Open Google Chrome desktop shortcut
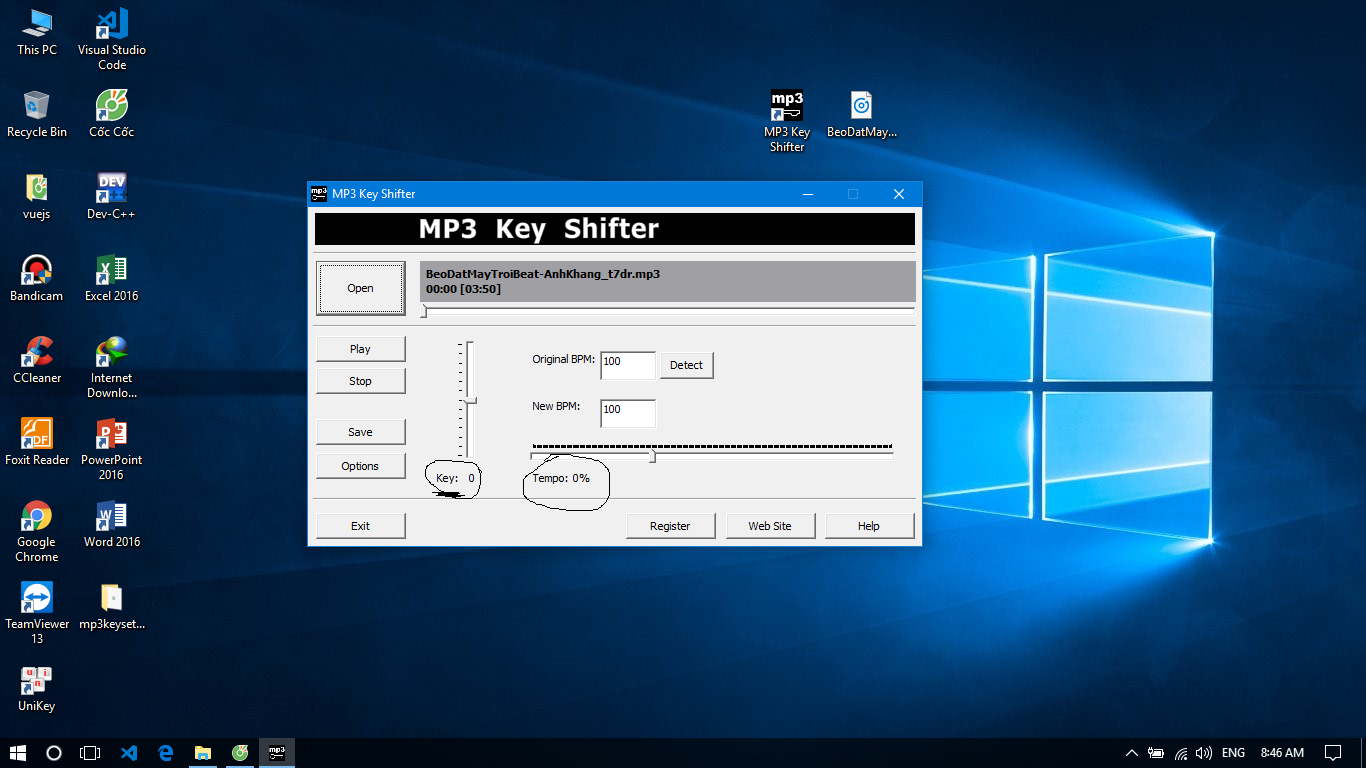This screenshot has height=768, width=1366. [x=37, y=531]
